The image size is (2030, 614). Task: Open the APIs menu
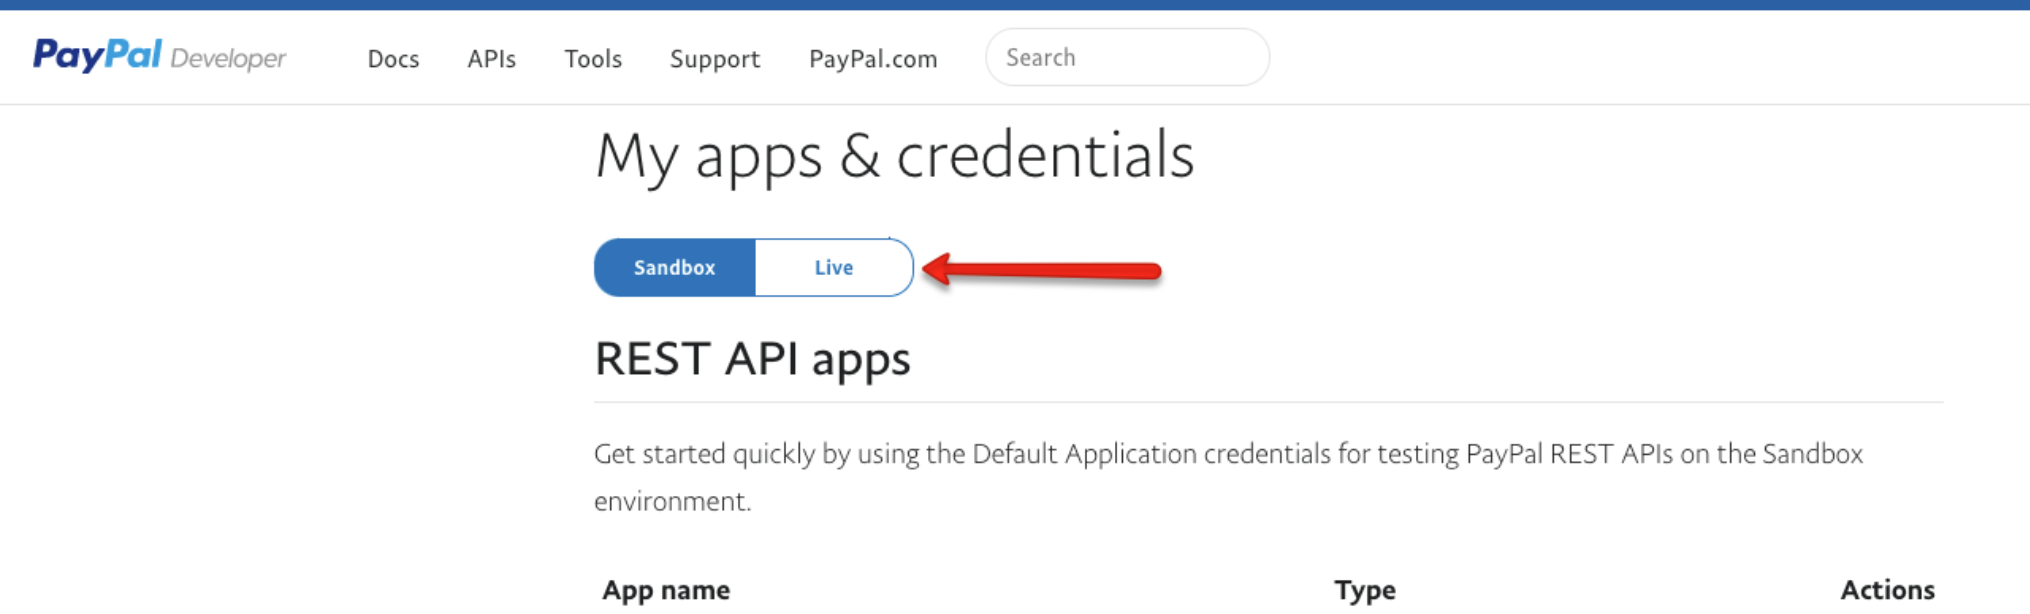491,59
